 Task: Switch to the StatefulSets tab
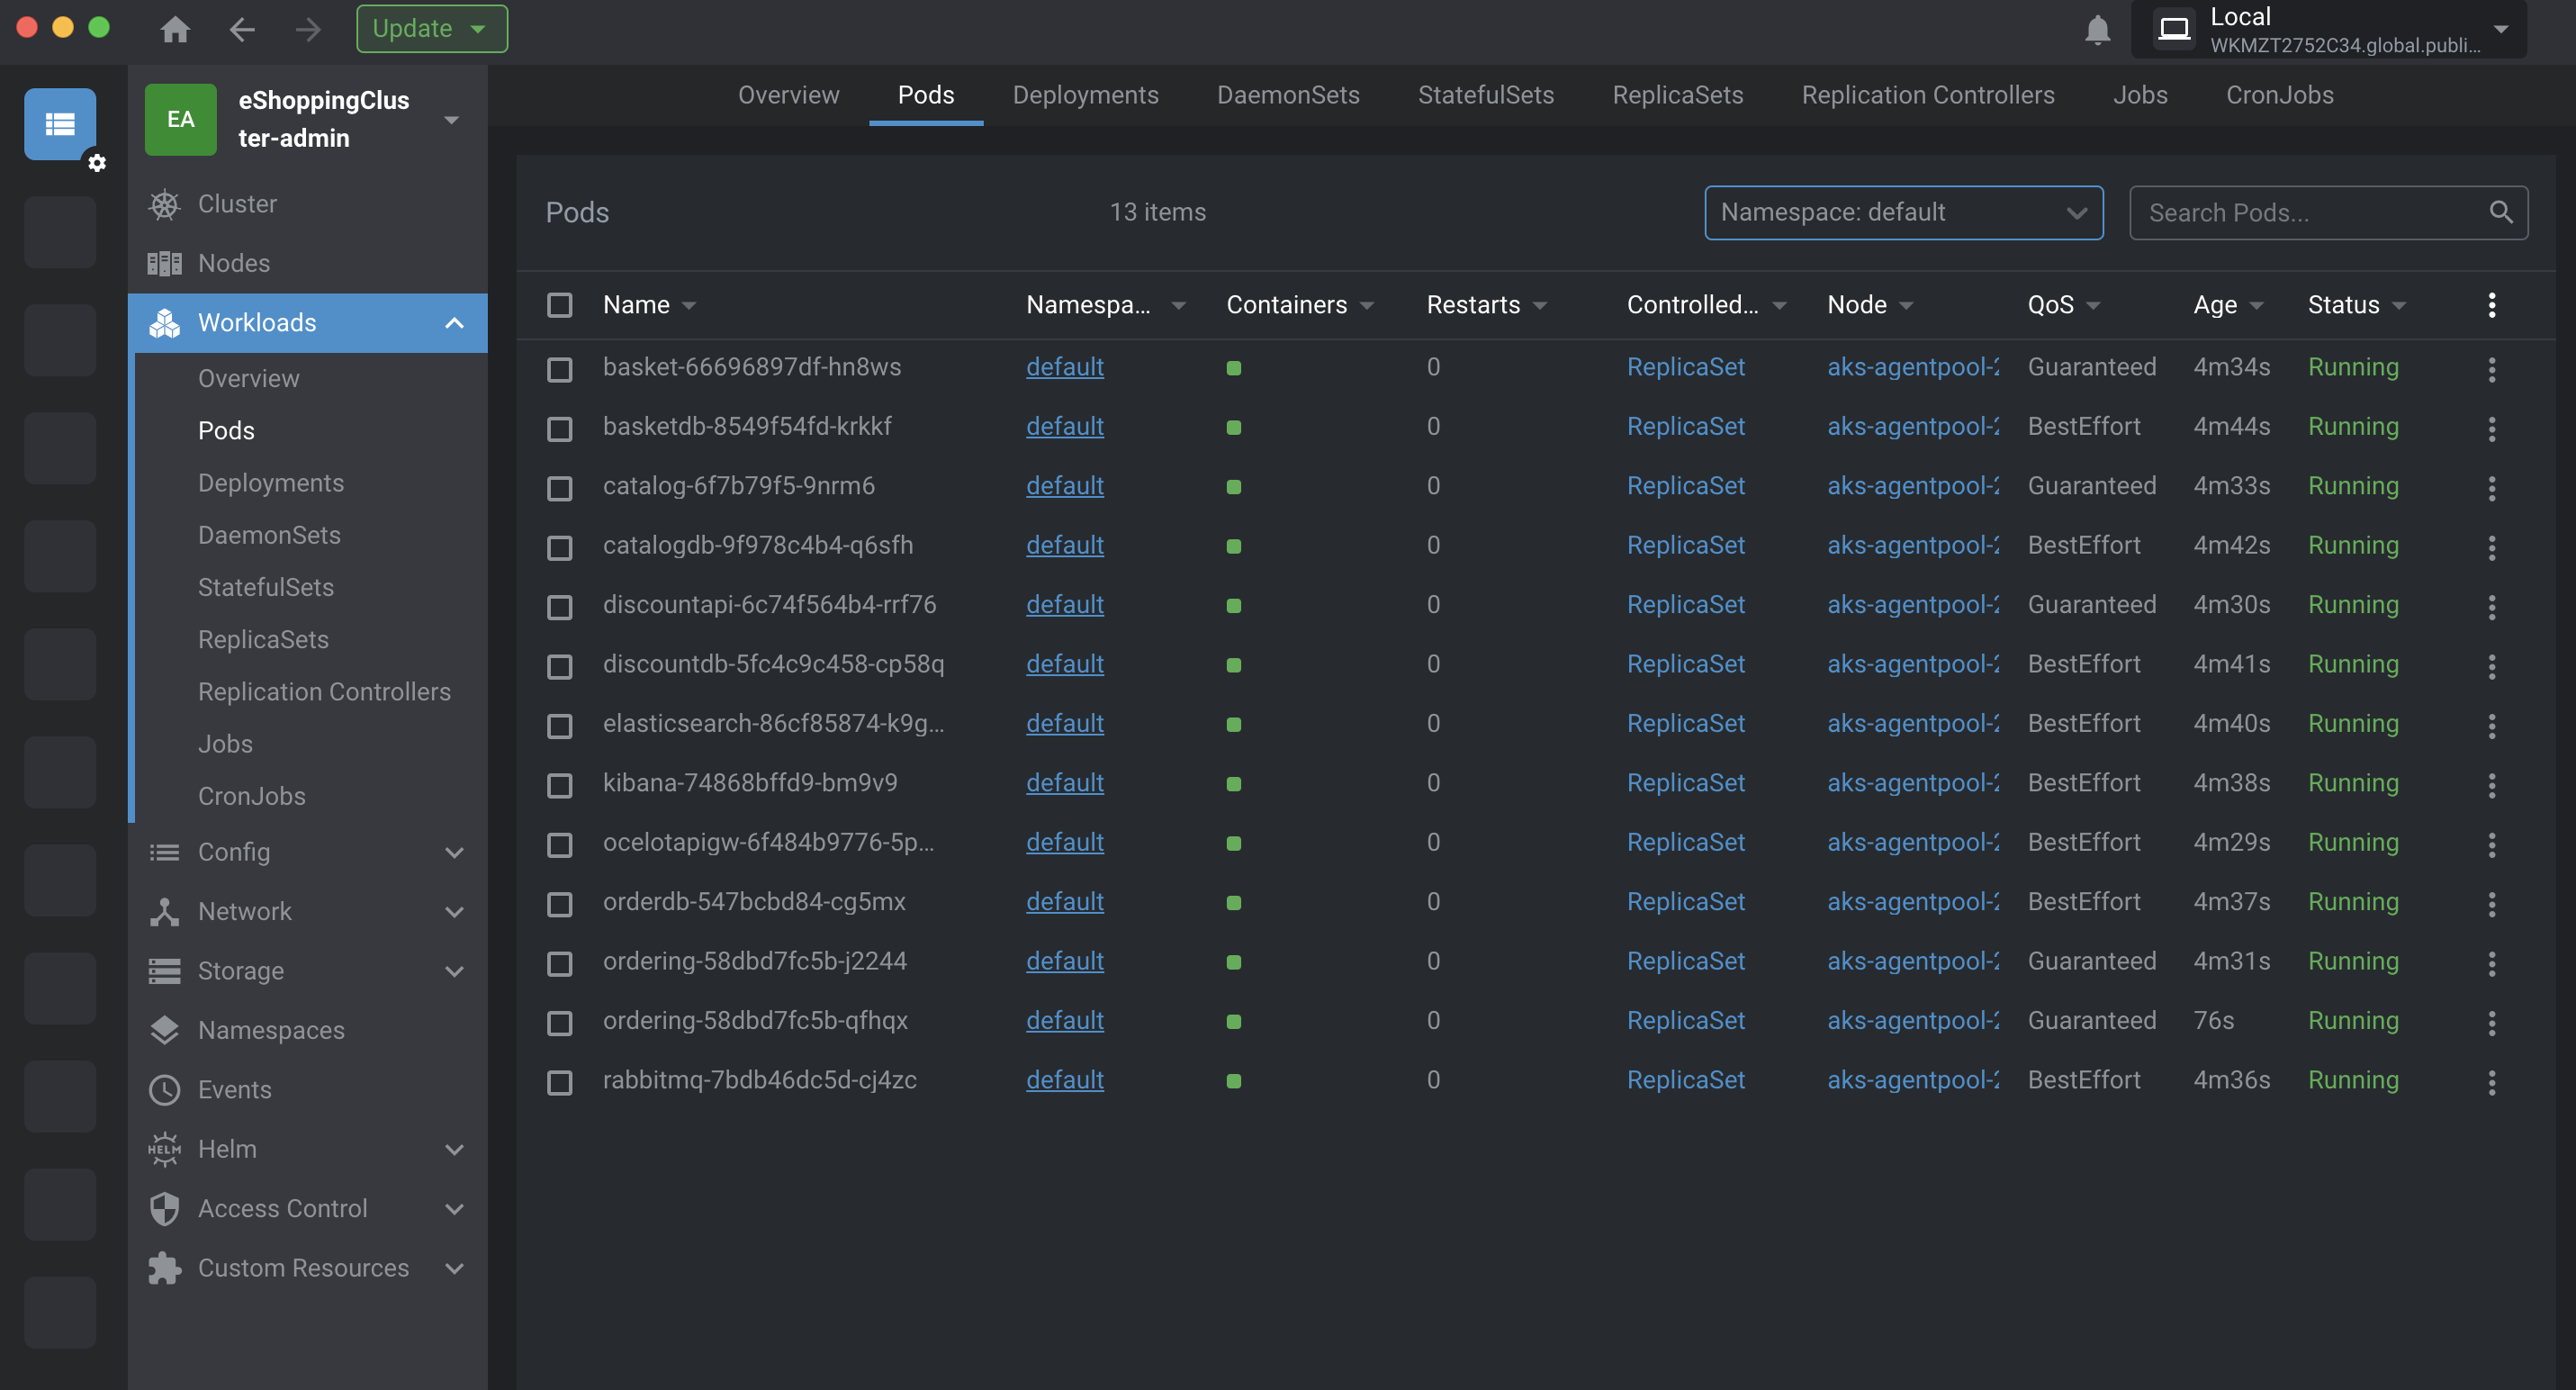point(1486,95)
